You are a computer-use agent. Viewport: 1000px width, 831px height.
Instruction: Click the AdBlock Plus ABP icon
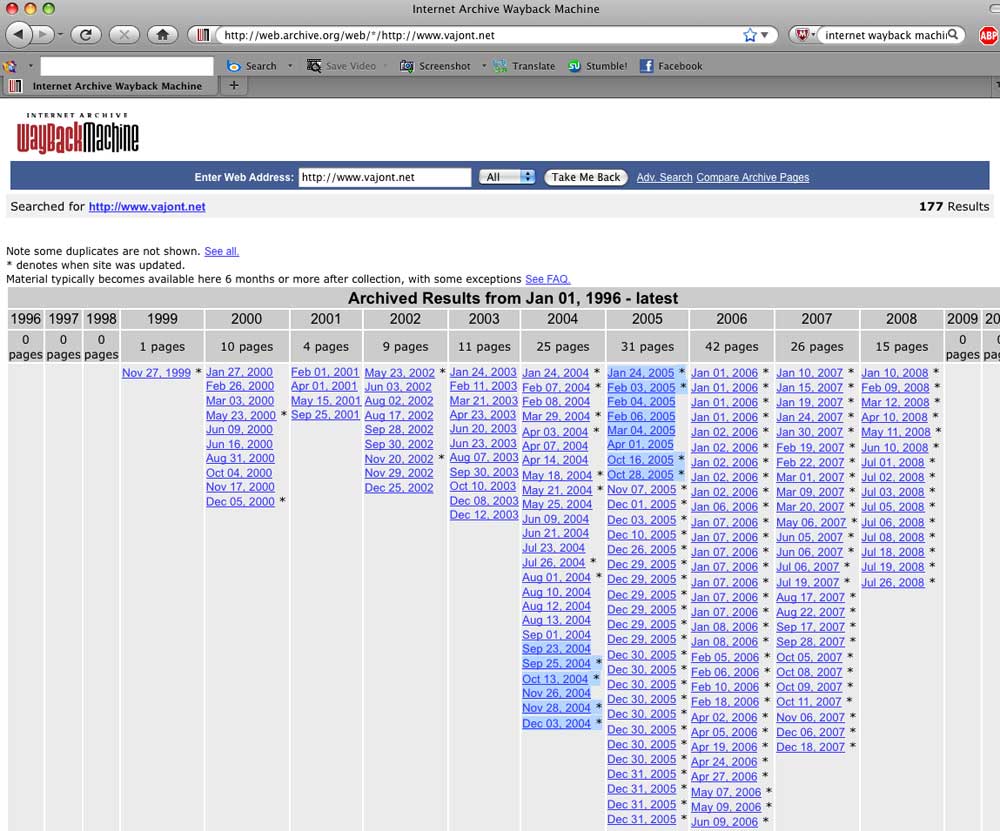click(988, 35)
